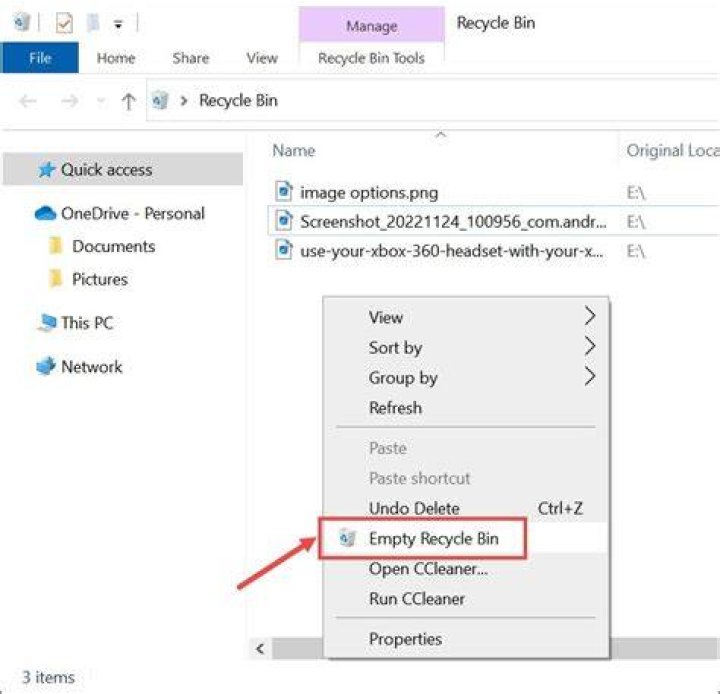Switch to the Share ribbon tab
Viewport: 720px width, 694px height.
(191, 58)
